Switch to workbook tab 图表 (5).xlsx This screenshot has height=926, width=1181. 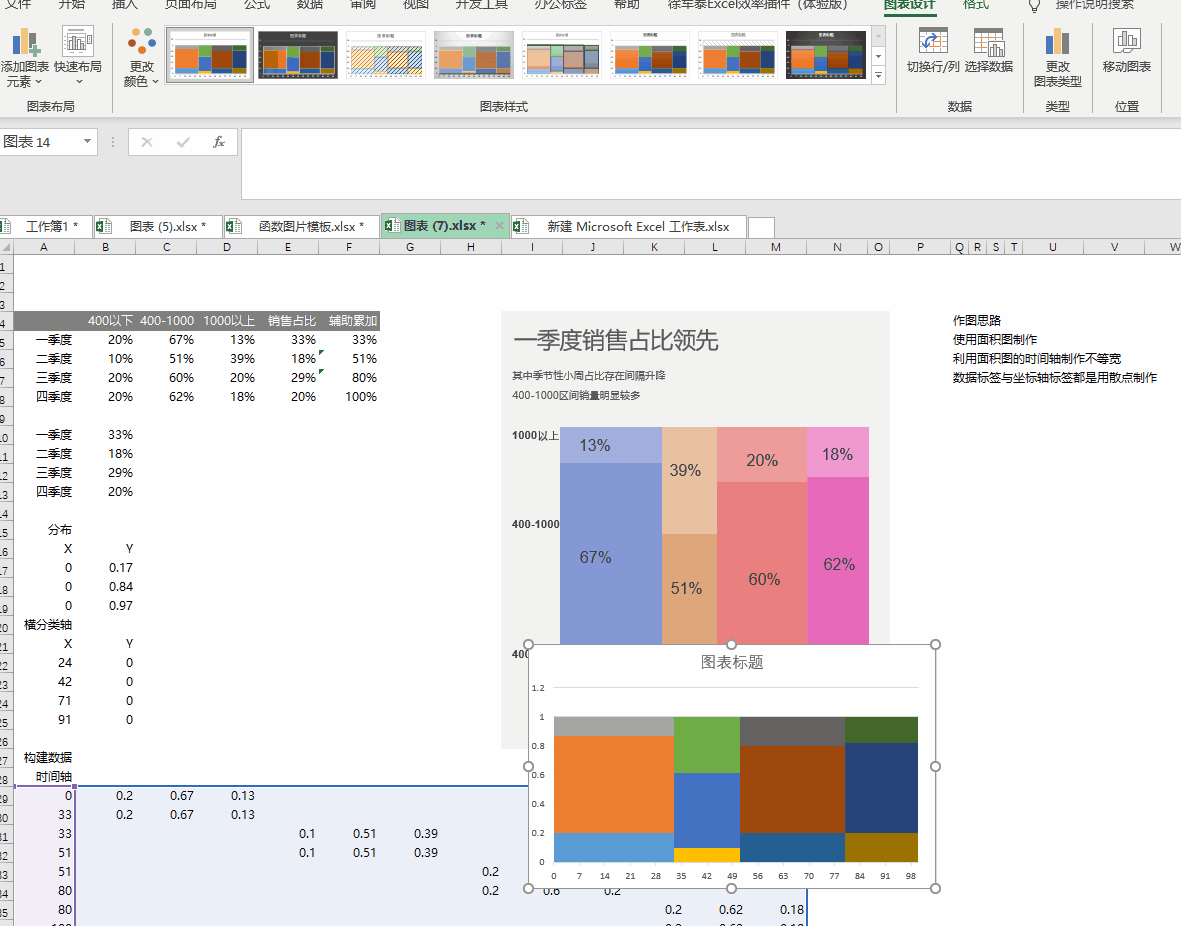coord(158,226)
